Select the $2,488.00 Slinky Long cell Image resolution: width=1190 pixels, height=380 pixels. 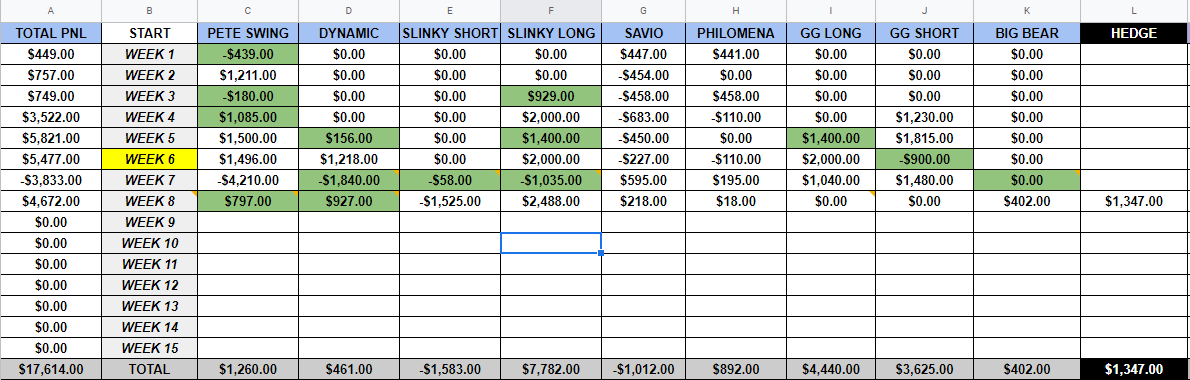click(551, 201)
